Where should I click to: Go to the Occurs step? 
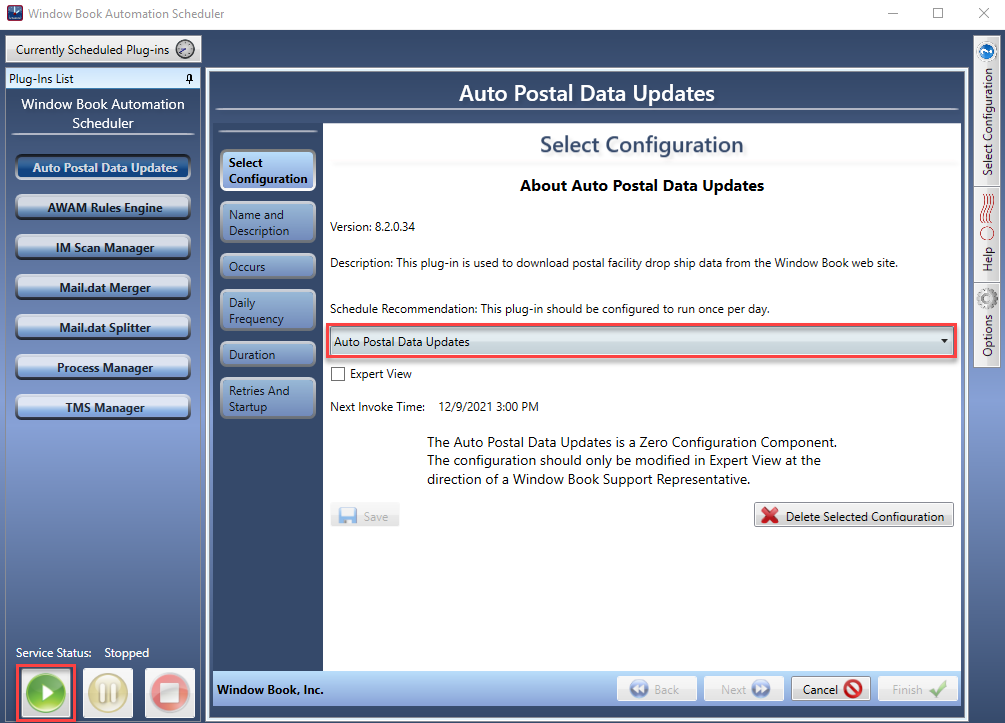coord(268,267)
